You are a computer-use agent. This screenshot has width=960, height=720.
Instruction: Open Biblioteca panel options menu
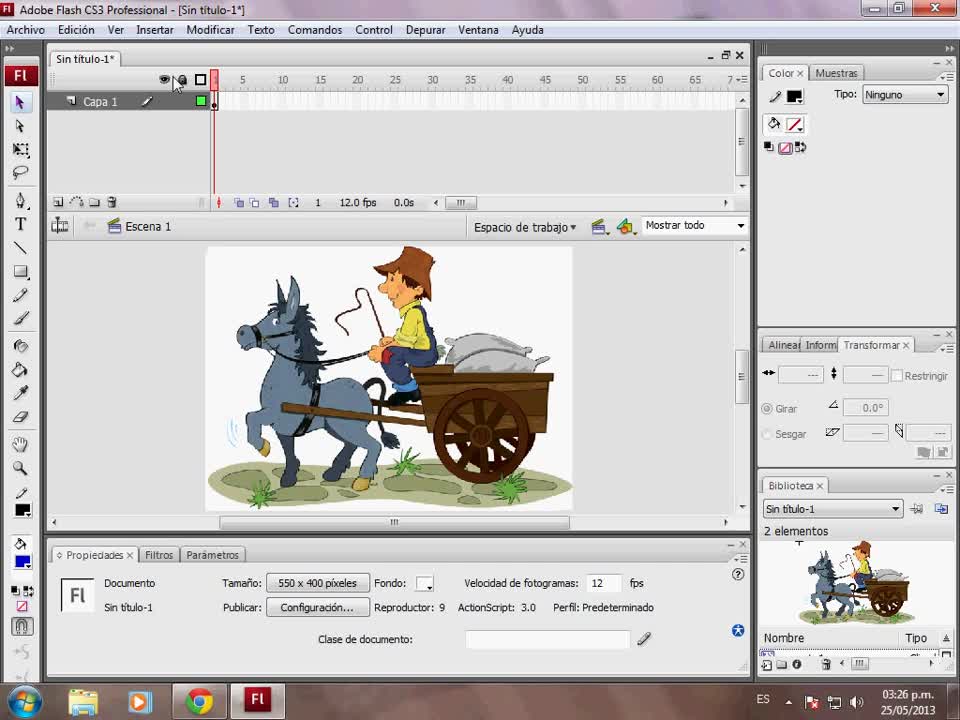[x=947, y=489]
